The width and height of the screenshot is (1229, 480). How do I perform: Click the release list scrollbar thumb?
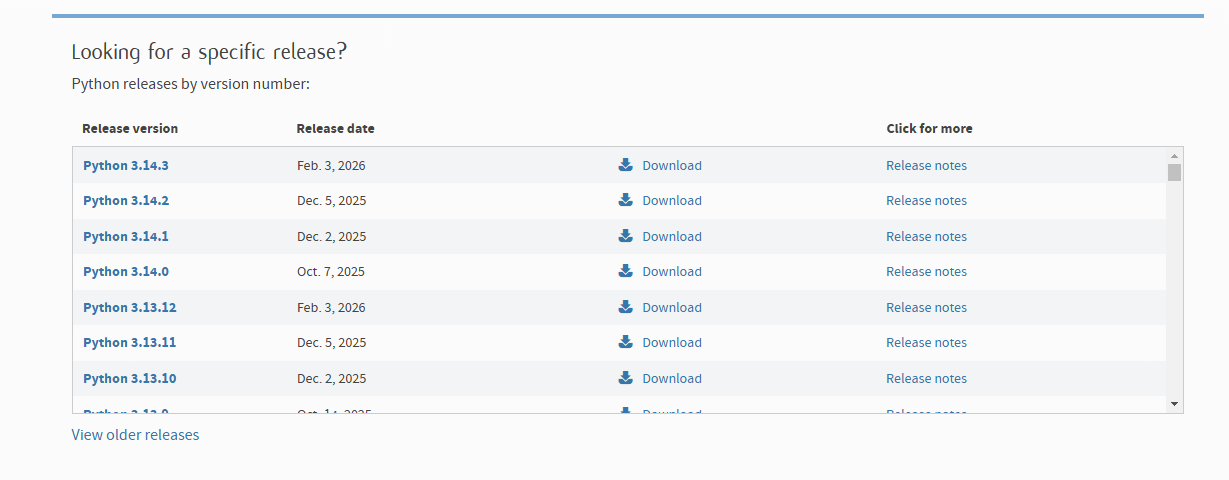coord(1174,172)
